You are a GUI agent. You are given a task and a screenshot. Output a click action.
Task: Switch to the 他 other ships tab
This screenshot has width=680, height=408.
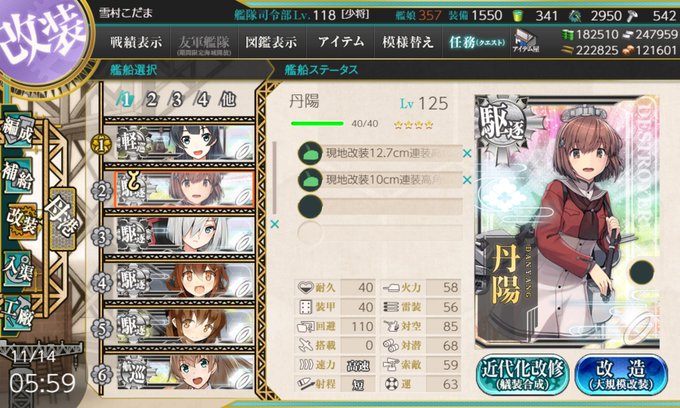(228, 100)
